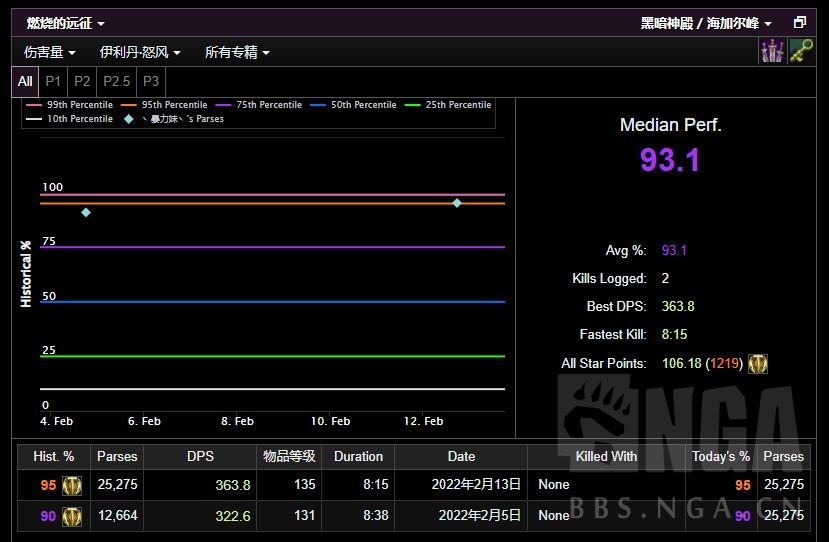Switch to the P3 tab
The width and height of the screenshot is (829, 542).
151,81
